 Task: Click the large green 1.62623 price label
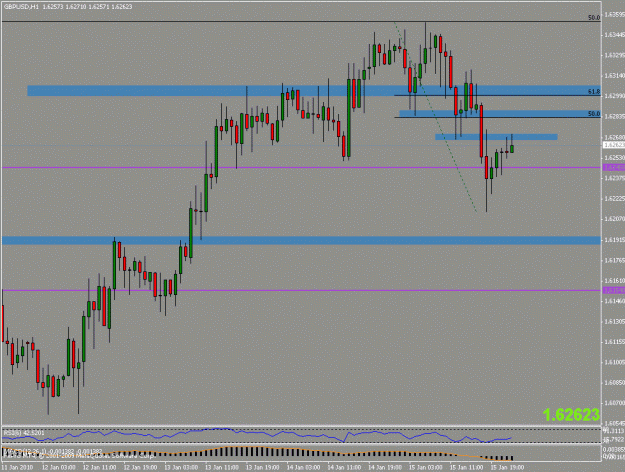click(571, 415)
